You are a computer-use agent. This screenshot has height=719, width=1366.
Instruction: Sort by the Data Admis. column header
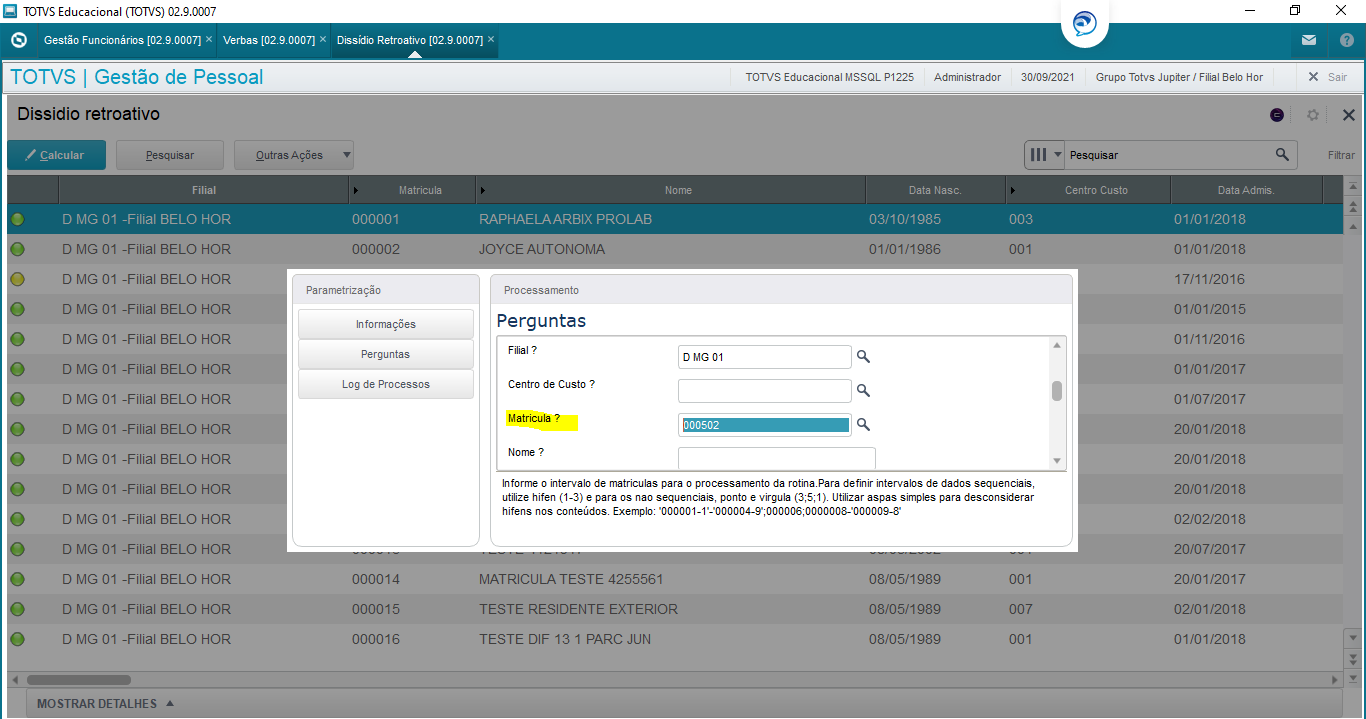click(1246, 190)
